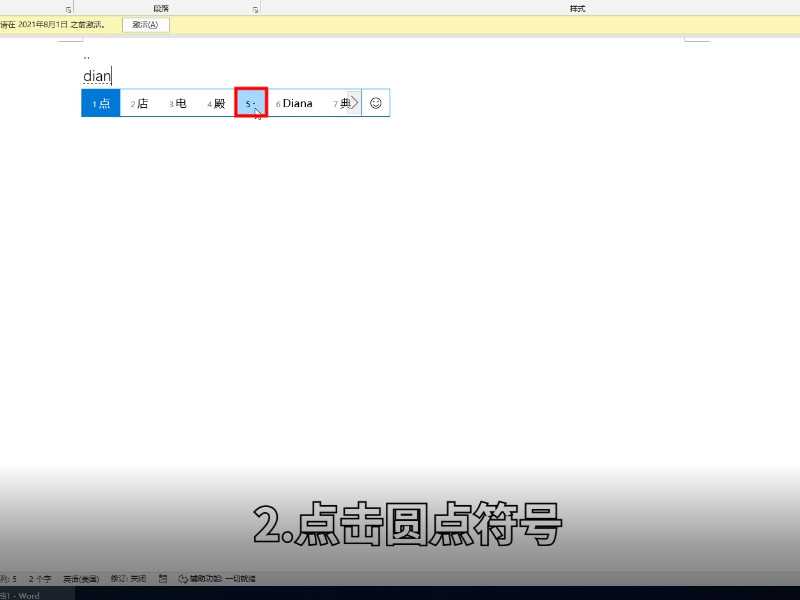The image size is (800, 600).
Task: Place cursor in the typed text dian
Action: (97, 75)
